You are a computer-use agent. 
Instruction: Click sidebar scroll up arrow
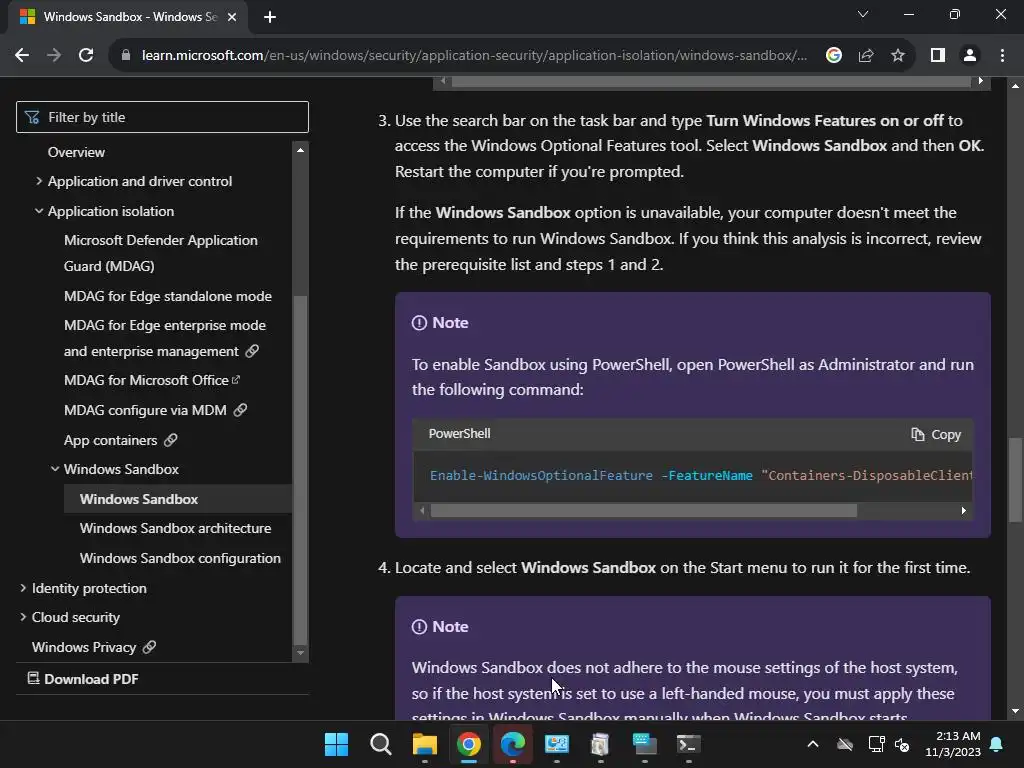(300, 150)
